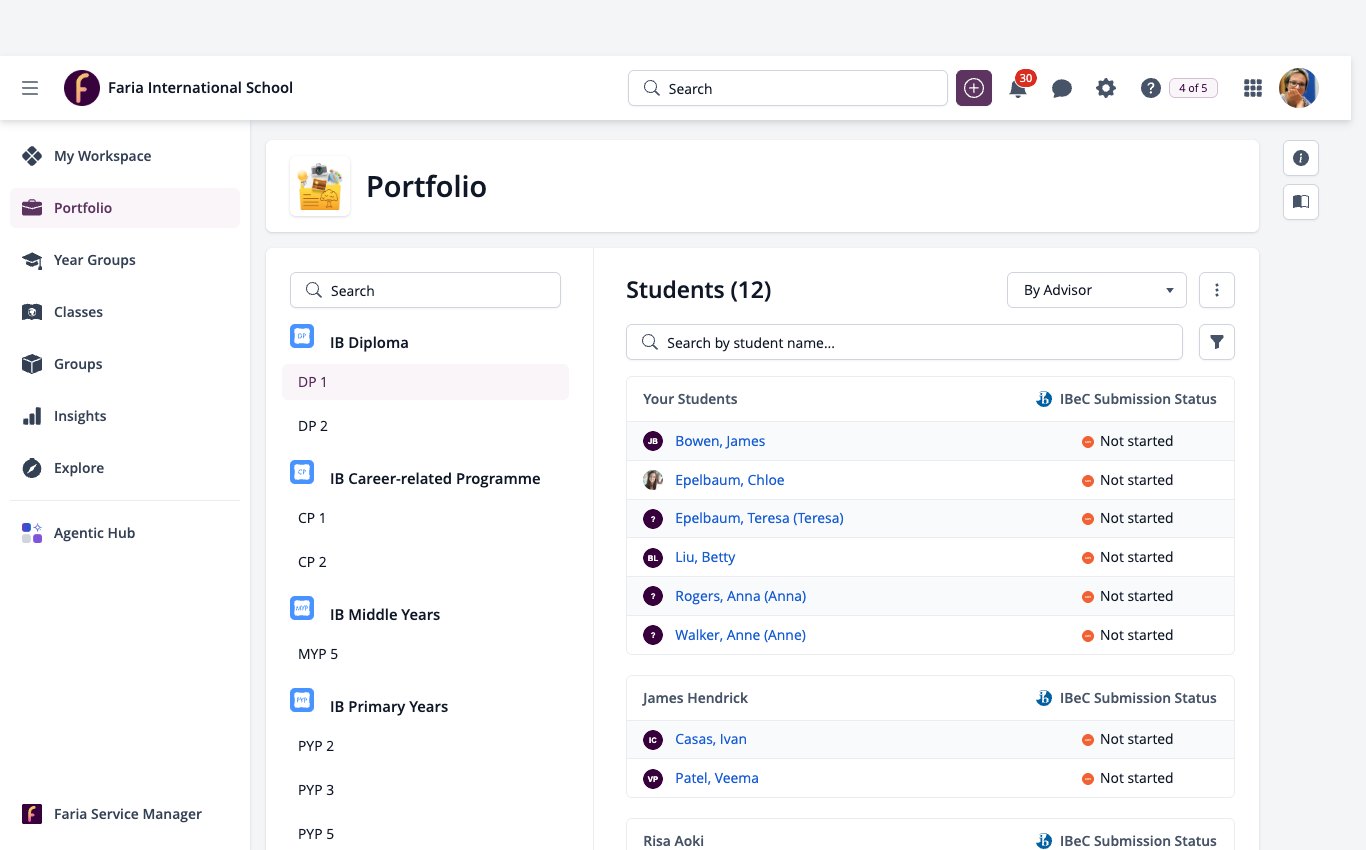Select PYP 3 year group

[x=425, y=790]
